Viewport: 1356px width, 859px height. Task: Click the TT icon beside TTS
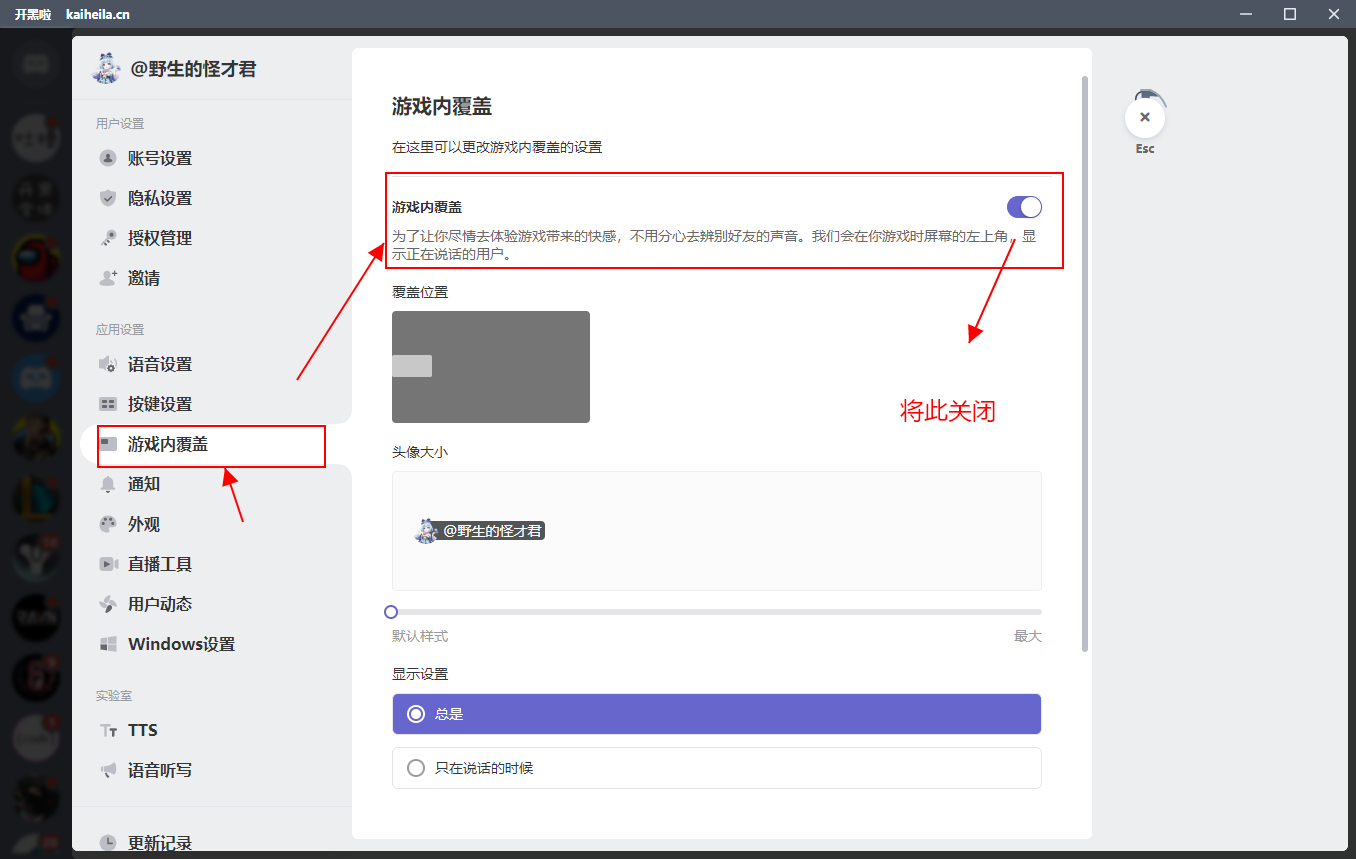click(x=108, y=731)
